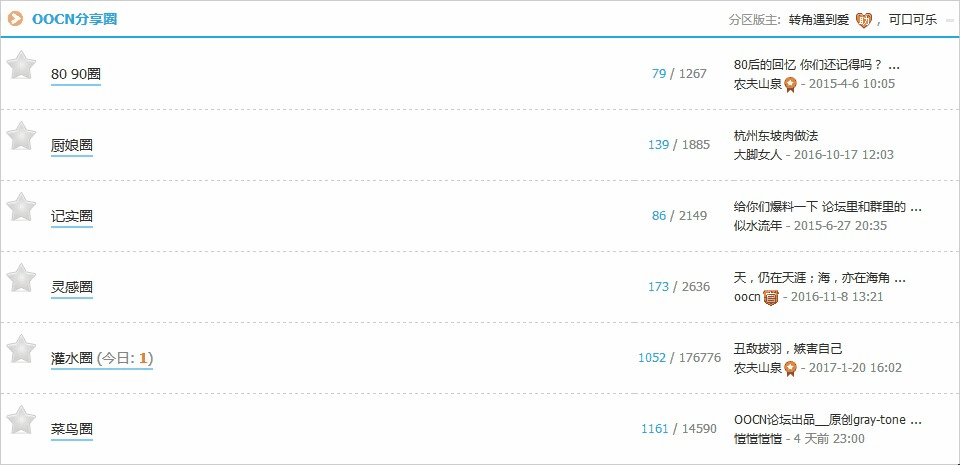View moderator profile 可口可乐
This screenshot has height=465, width=960.
(x=913, y=20)
